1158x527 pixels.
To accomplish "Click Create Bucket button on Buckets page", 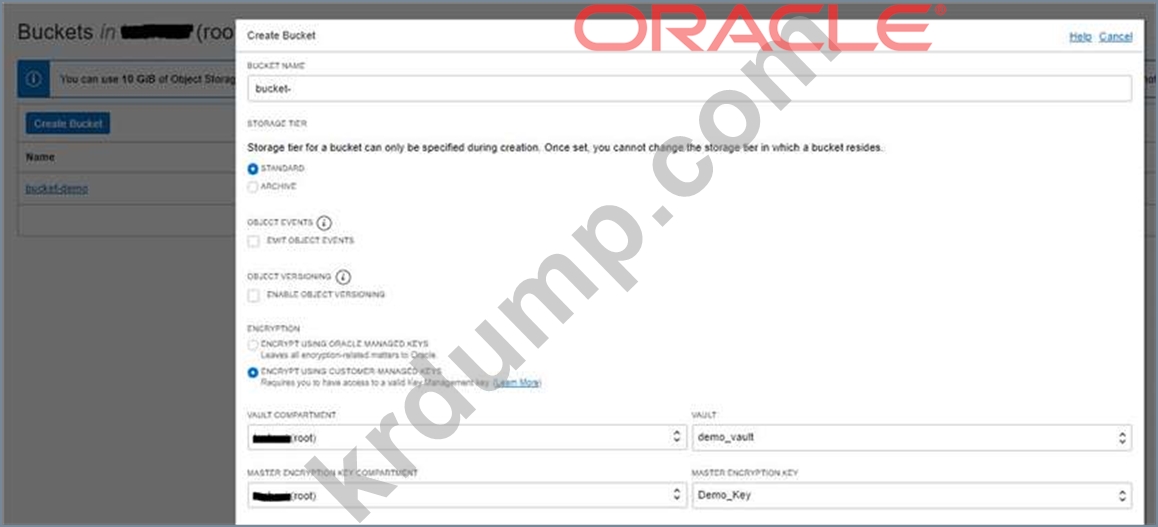I will click(x=68, y=123).
